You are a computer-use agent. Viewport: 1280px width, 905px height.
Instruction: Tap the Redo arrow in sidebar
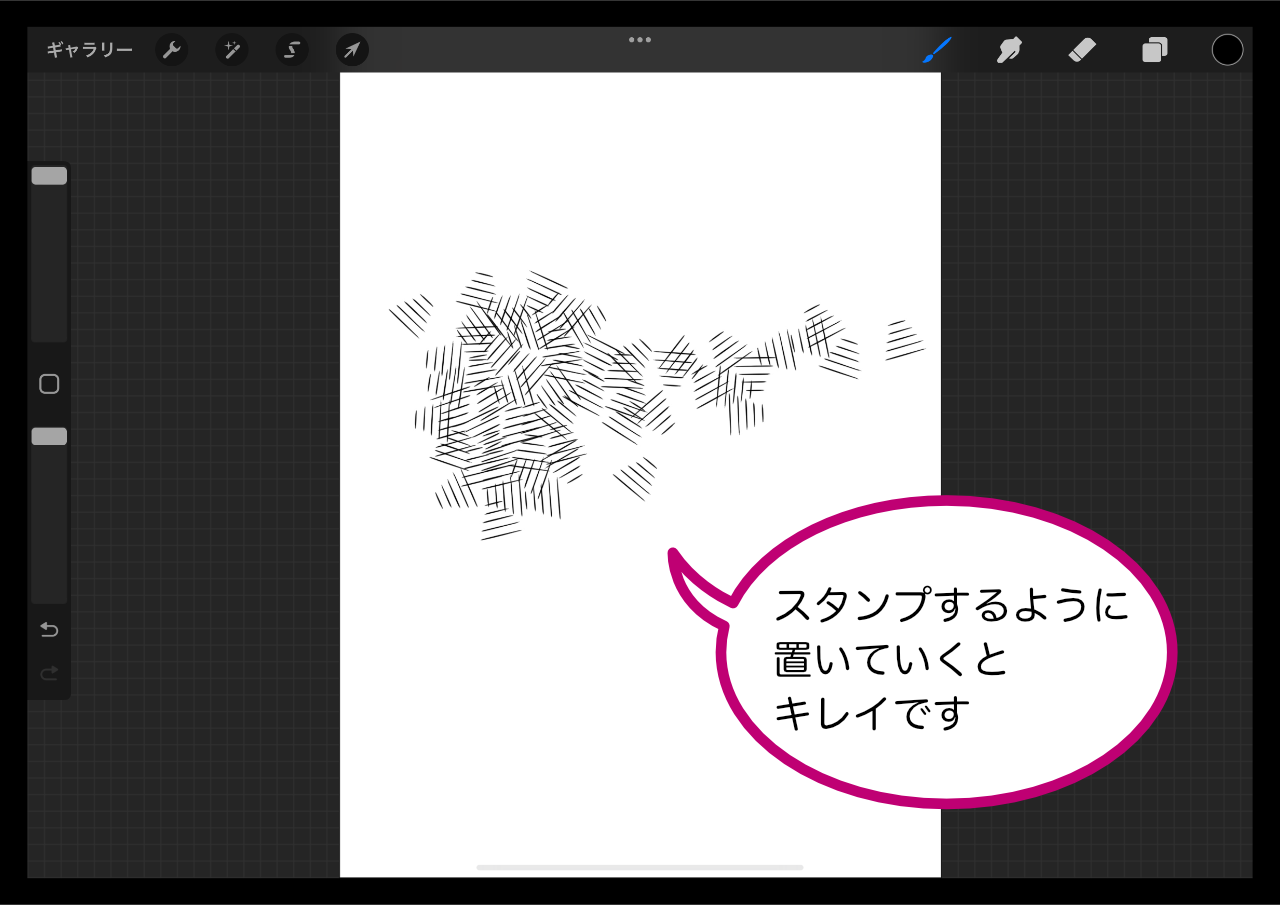[49, 674]
